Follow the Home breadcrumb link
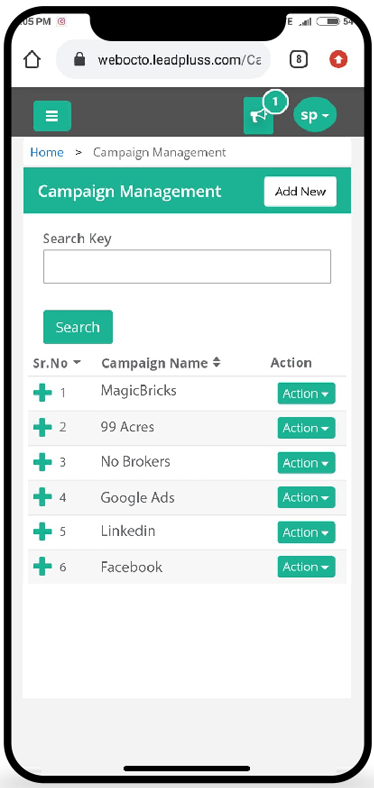Viewport: 374px width, 788px height. (47, 152)
